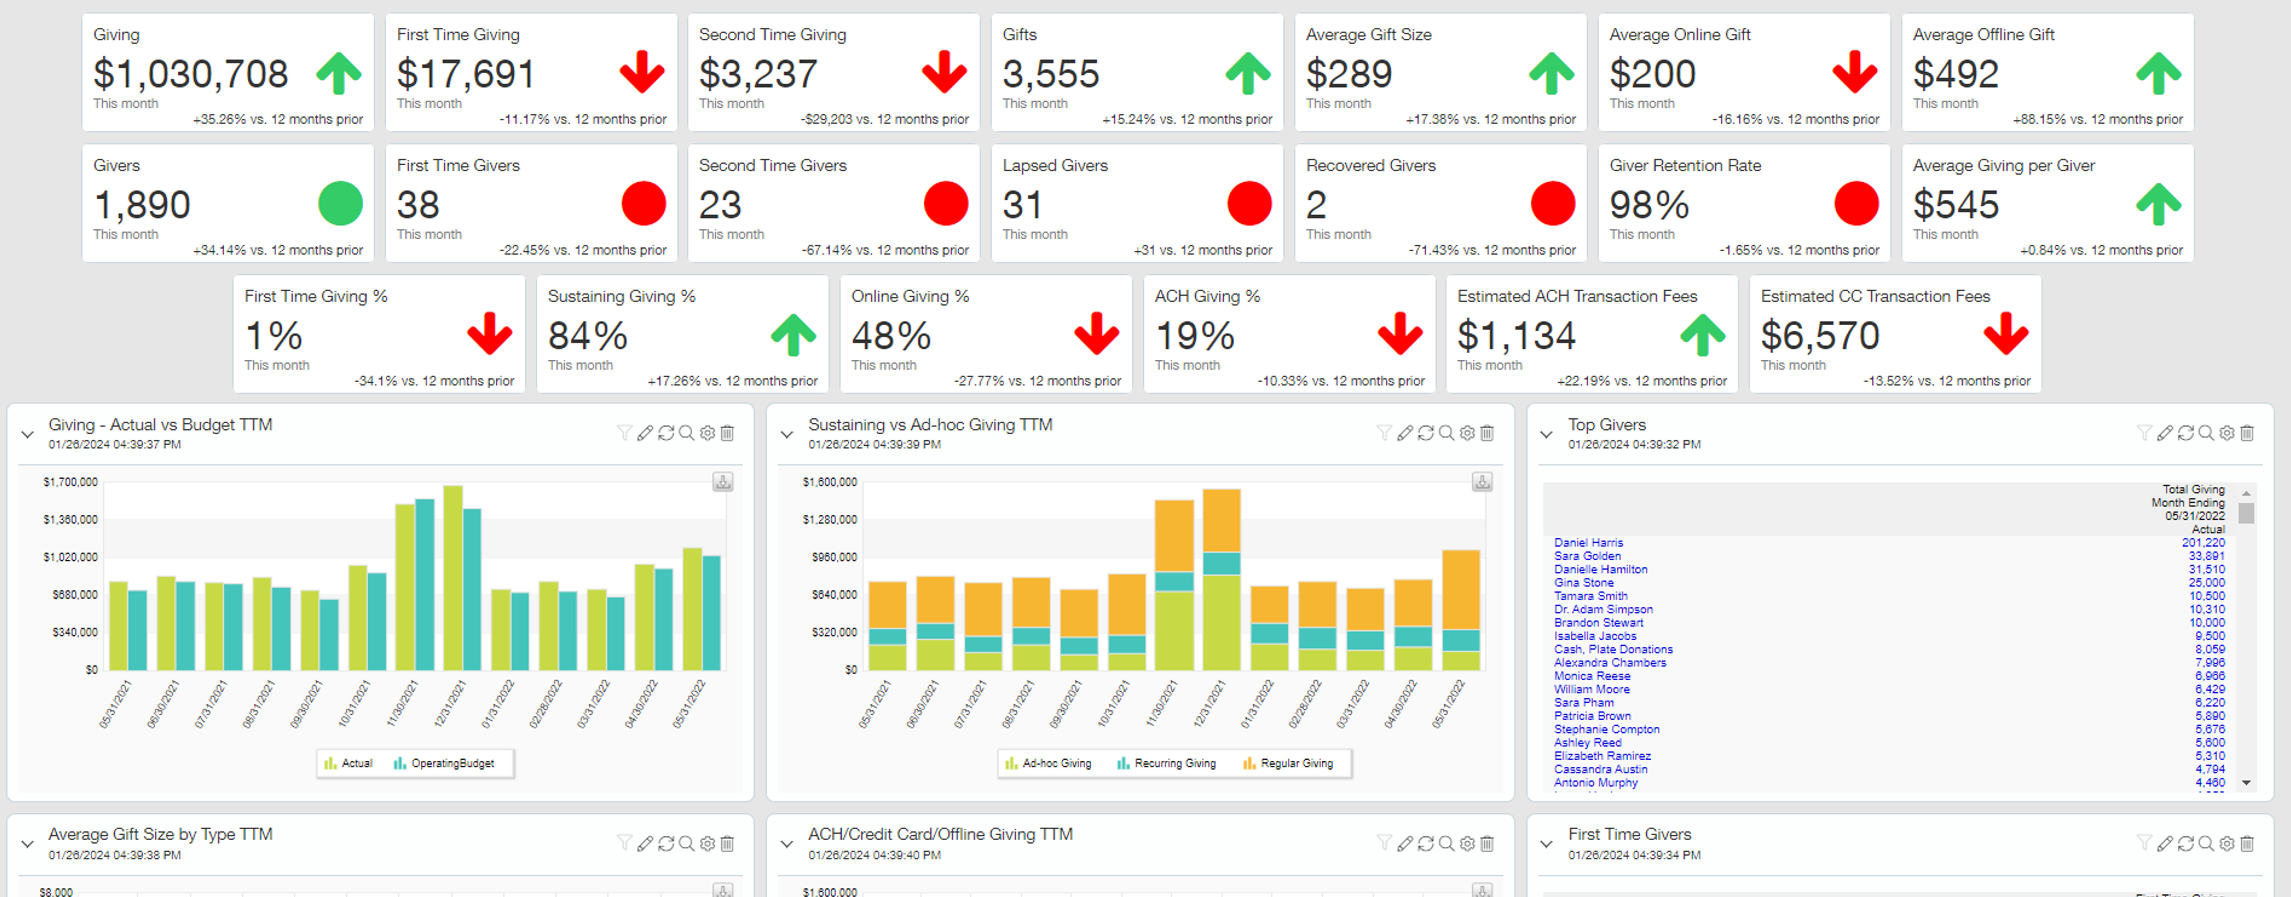Open the Stephanie Compton giver link
2291x897 pixels.
1606,730
